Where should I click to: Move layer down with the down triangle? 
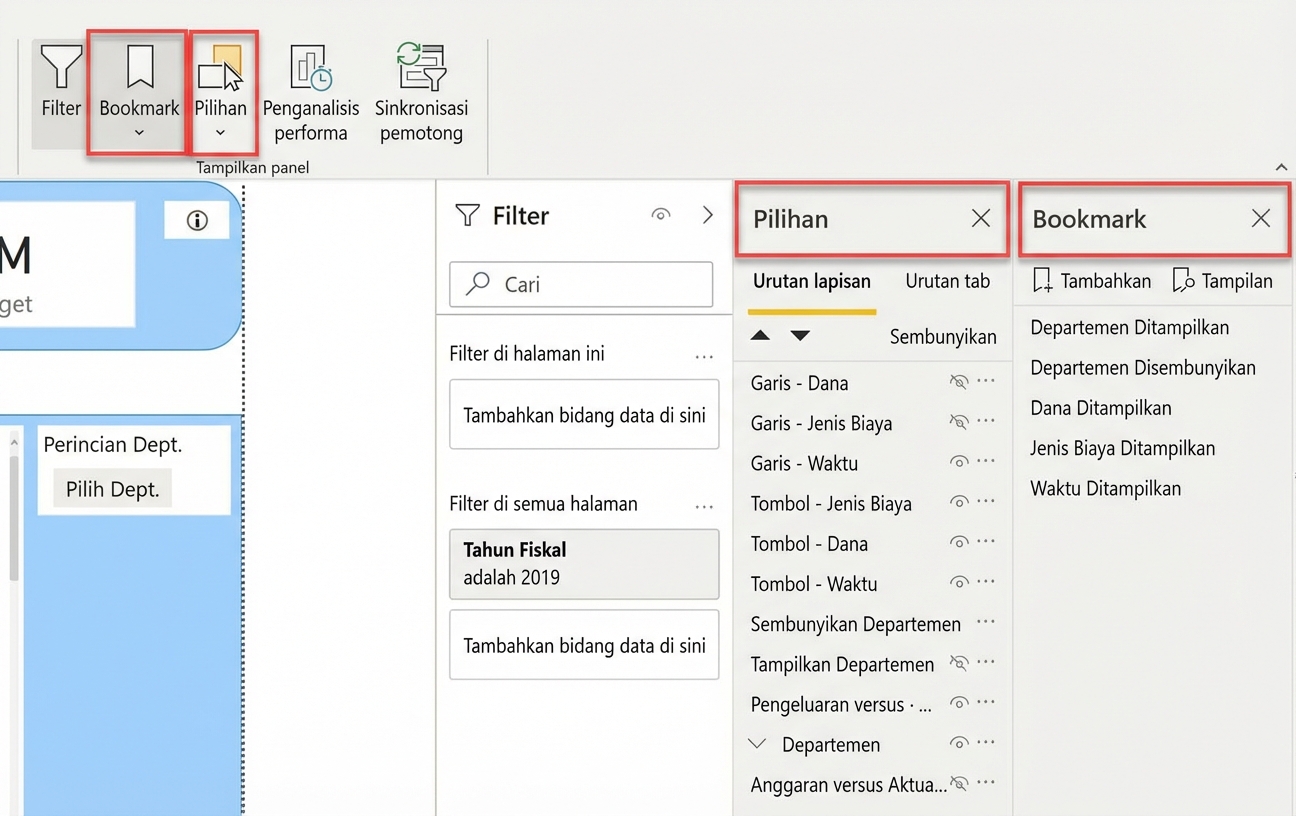pos(800,336)
